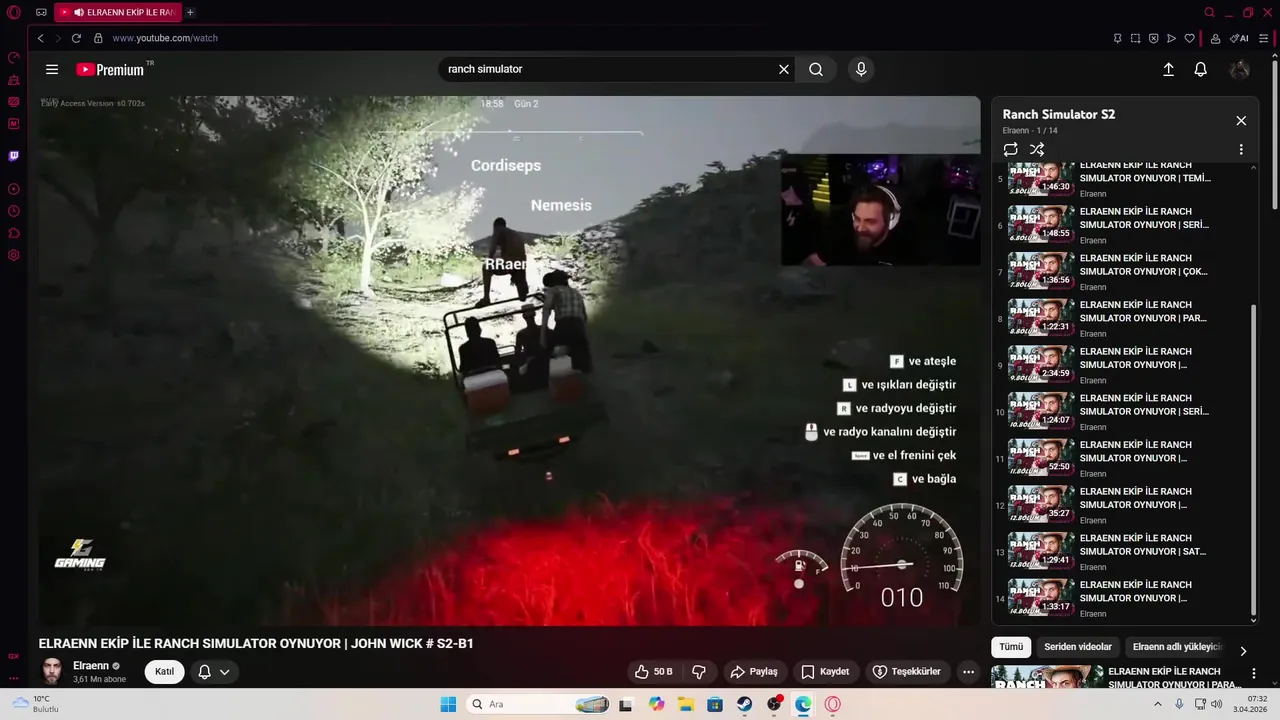Open YouTube notifications bell
The width and height of the screenshot is (1280, 720).
(x=1200, y=69)
